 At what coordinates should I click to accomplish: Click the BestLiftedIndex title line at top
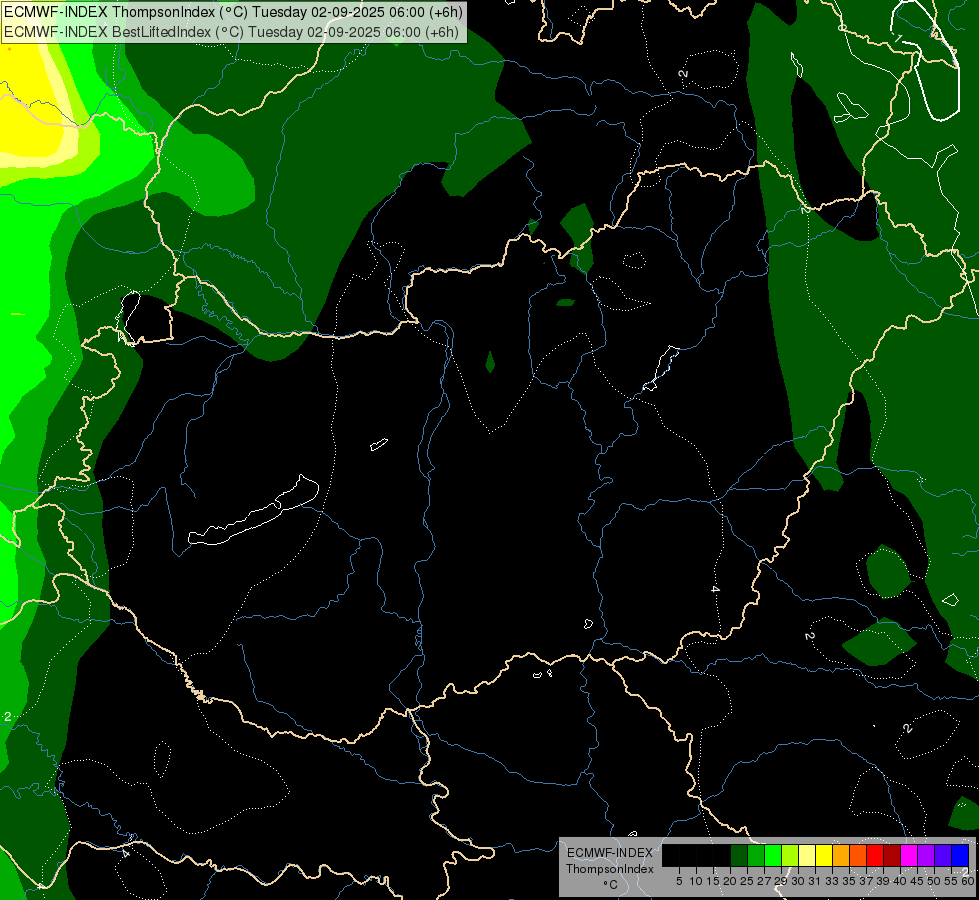(232, 32)
